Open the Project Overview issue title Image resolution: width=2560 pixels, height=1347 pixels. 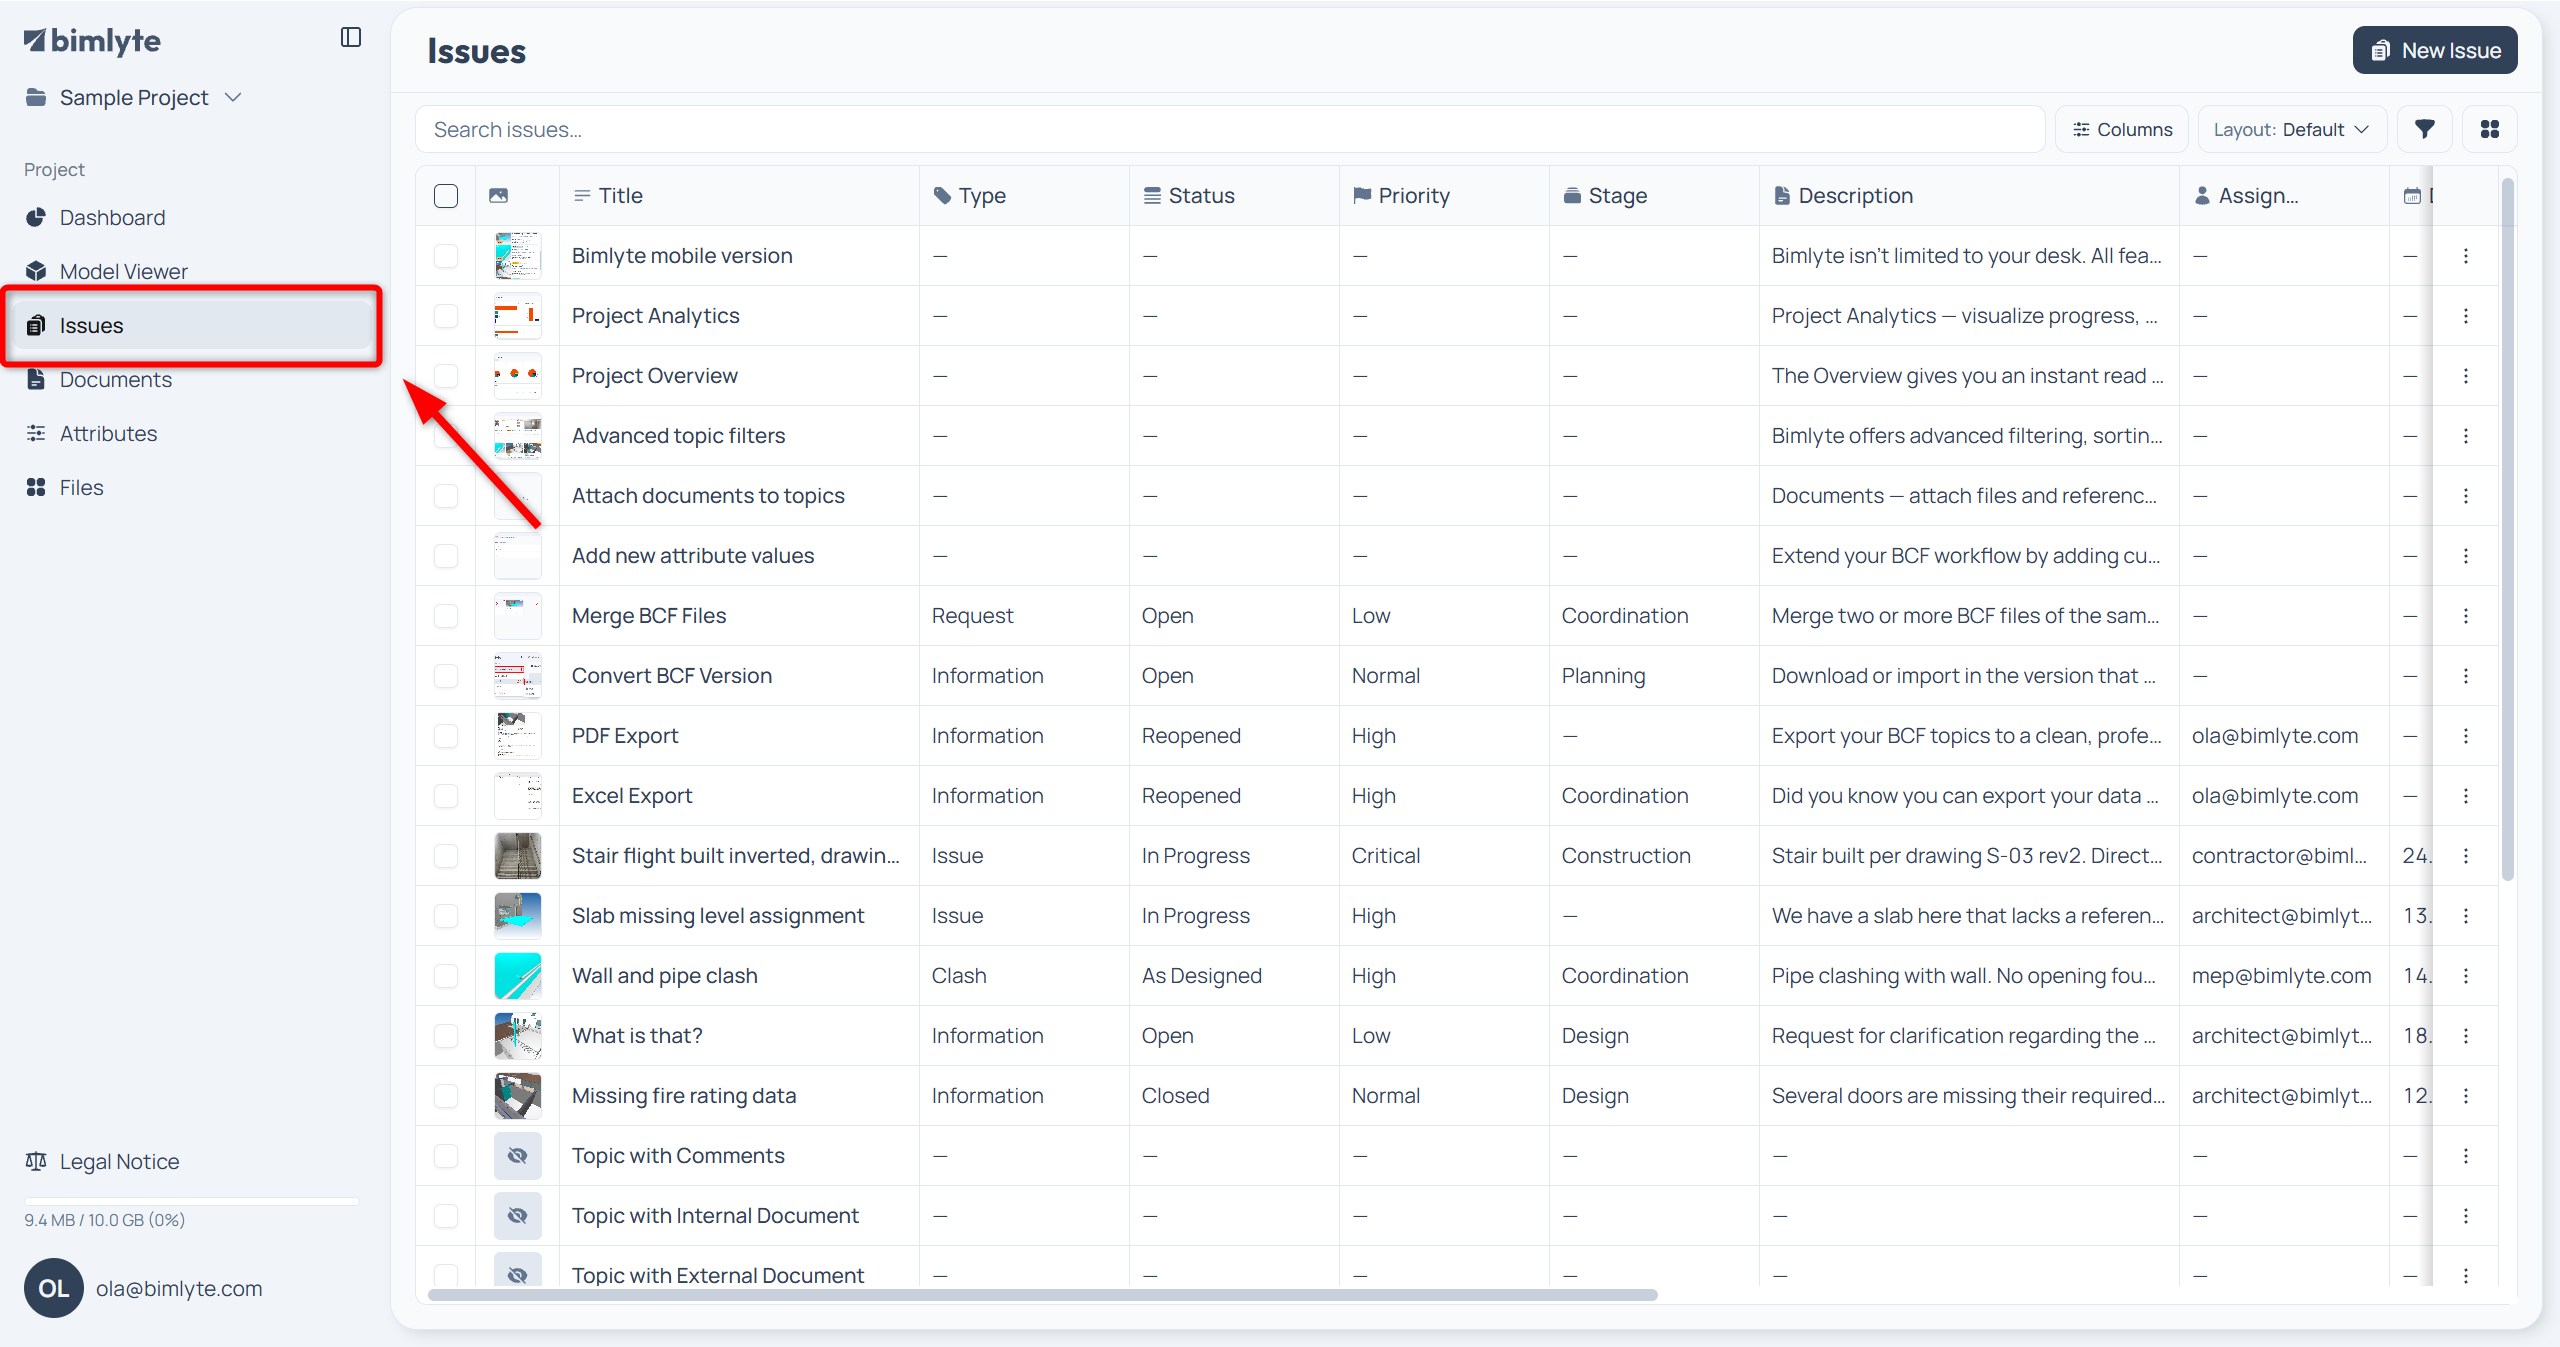click(654, 376)
